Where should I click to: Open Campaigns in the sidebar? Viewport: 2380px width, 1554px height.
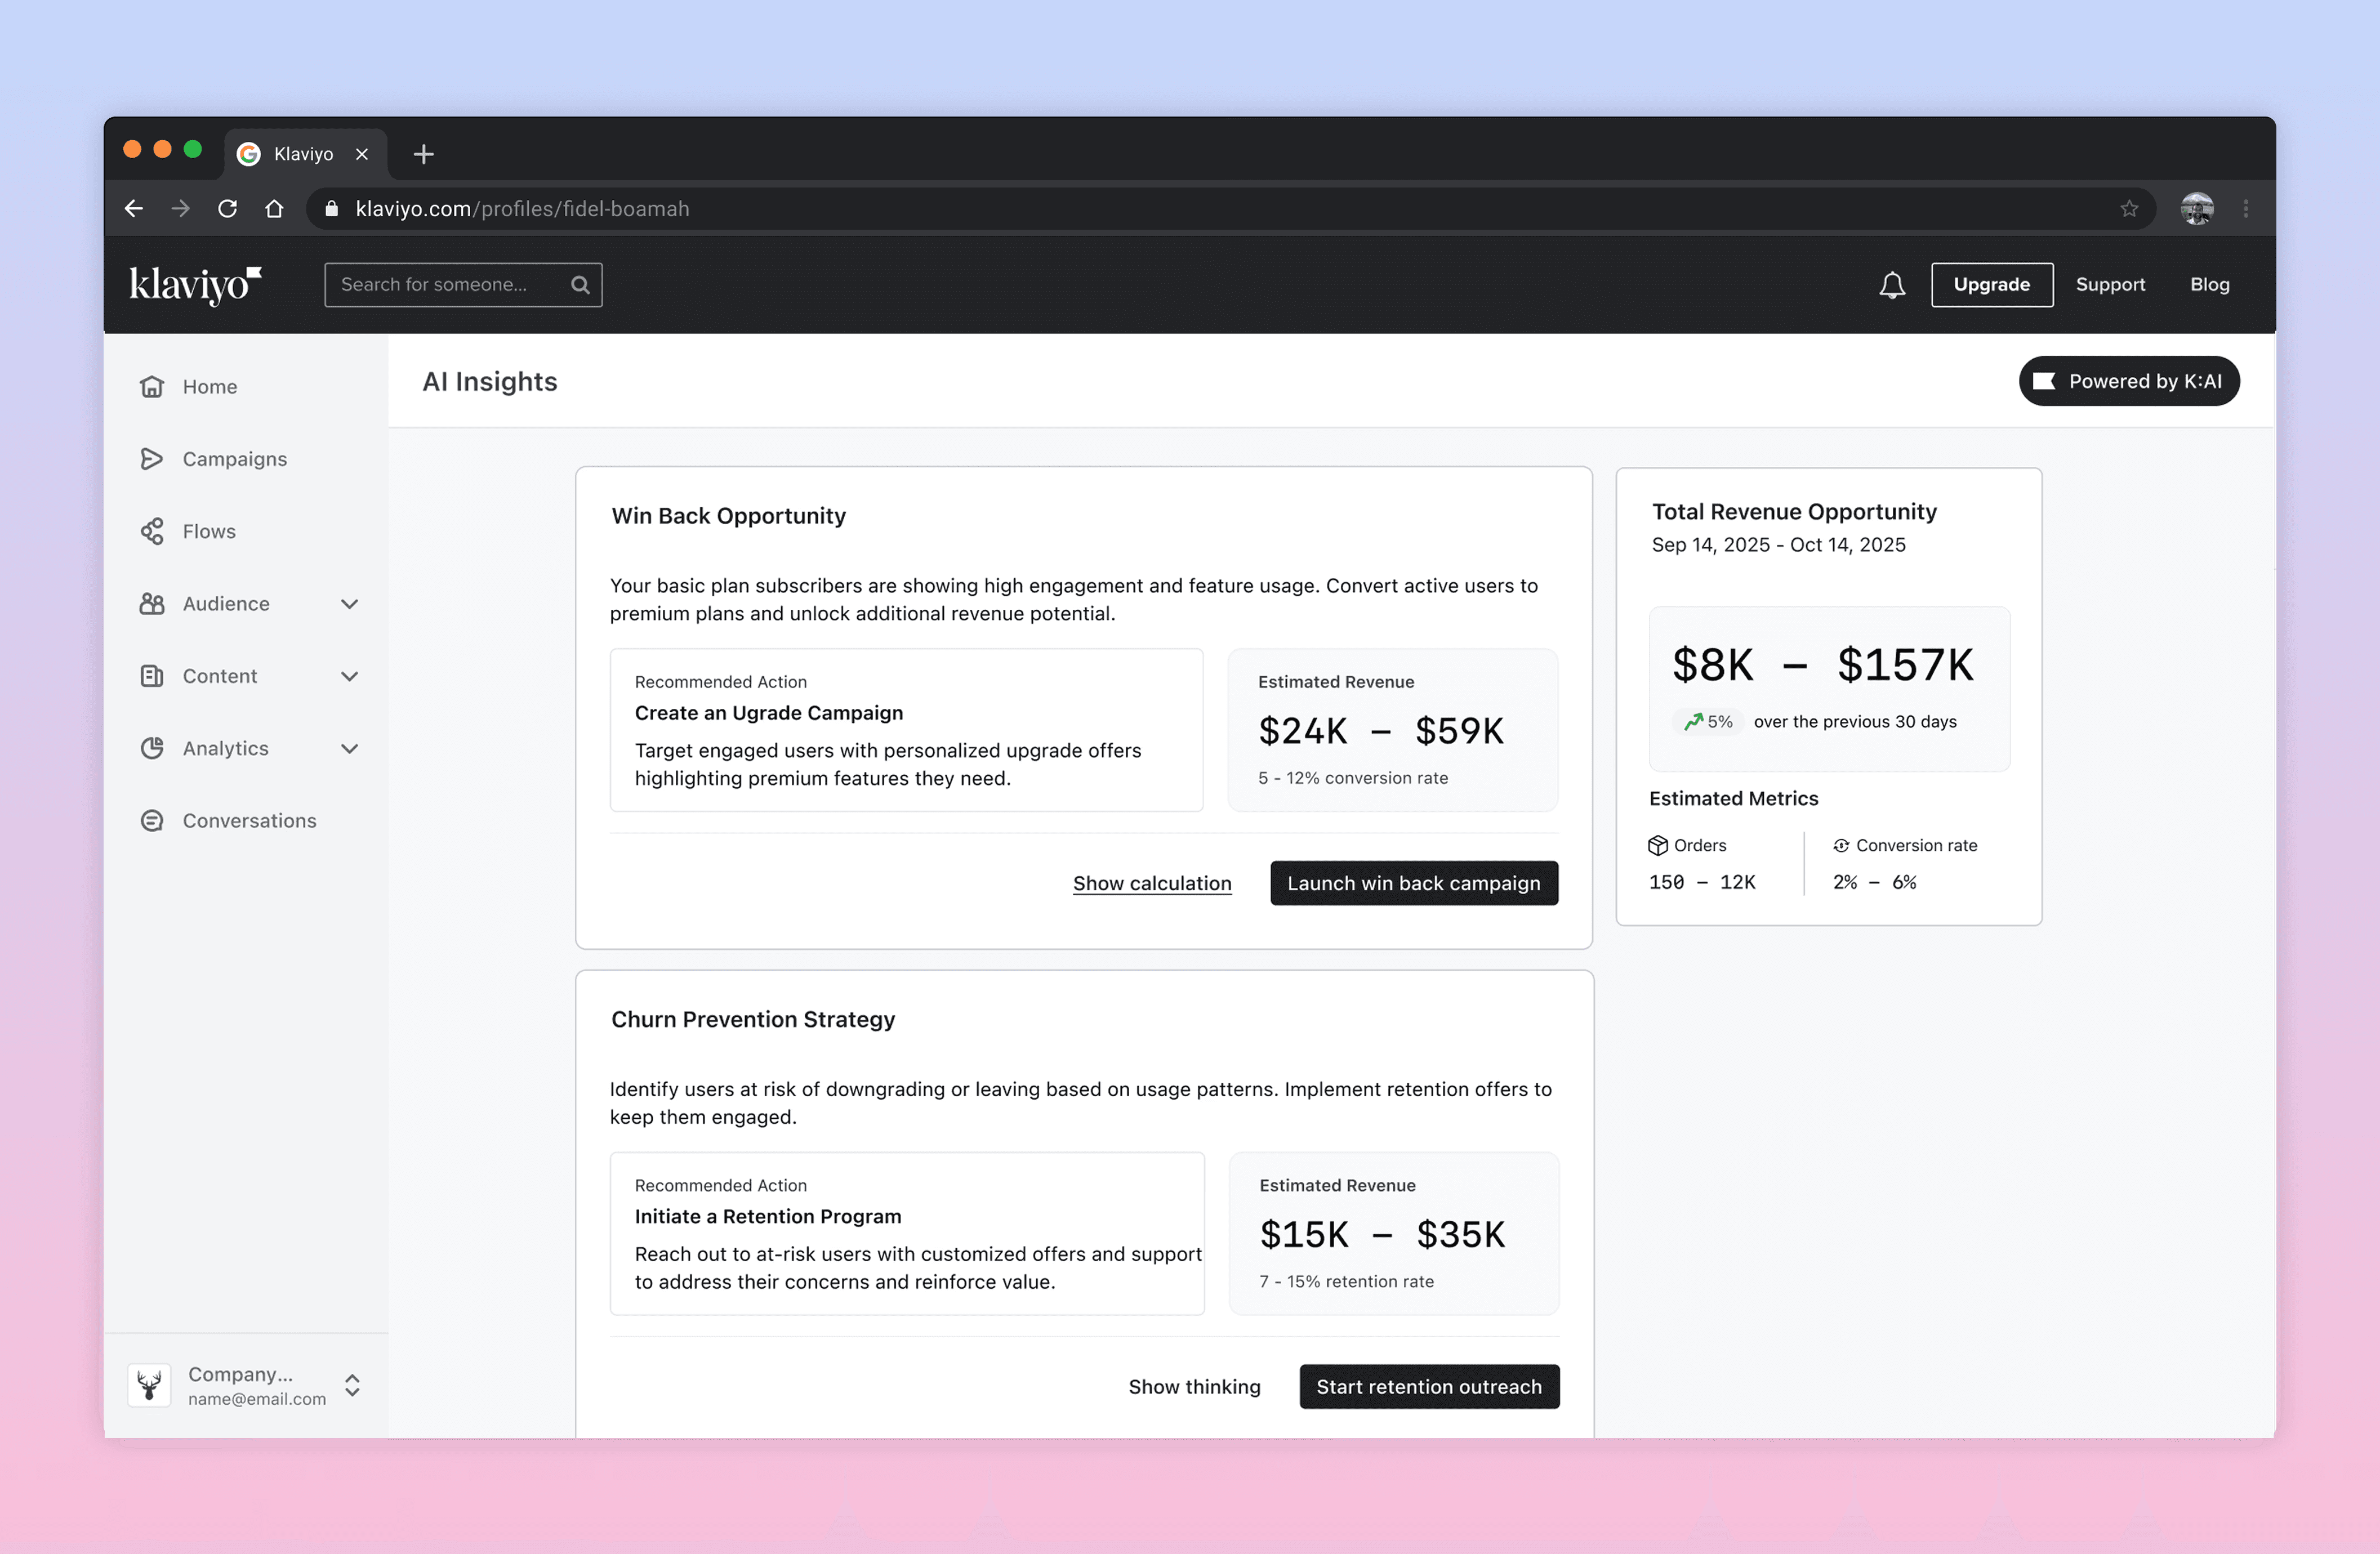pyautogui.click(x=234, y=459)
